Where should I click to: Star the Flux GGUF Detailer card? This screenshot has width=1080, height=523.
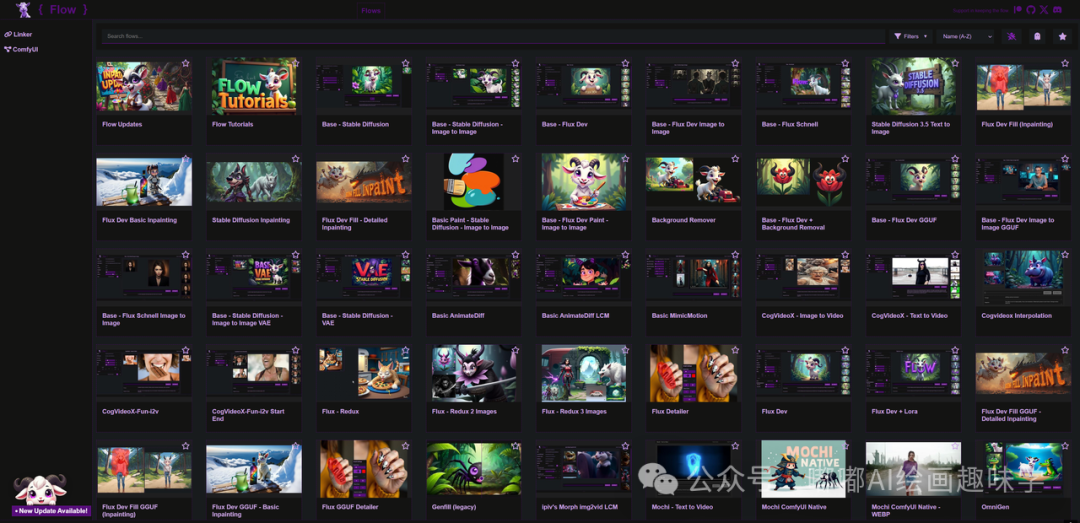click(406, 446)
